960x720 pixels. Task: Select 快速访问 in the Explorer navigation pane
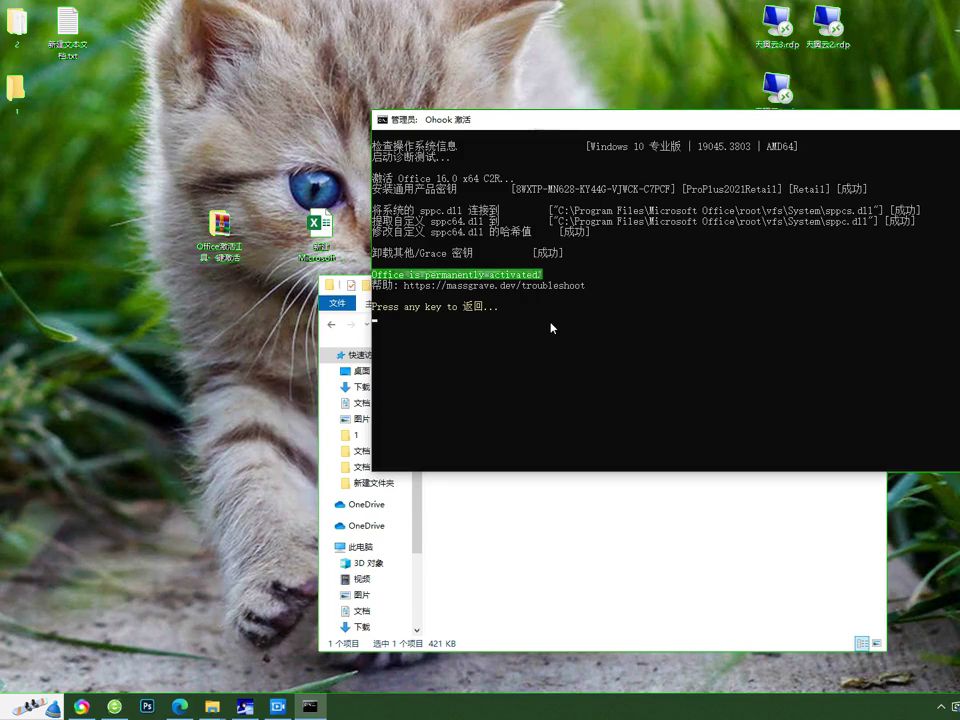[353, 355]
